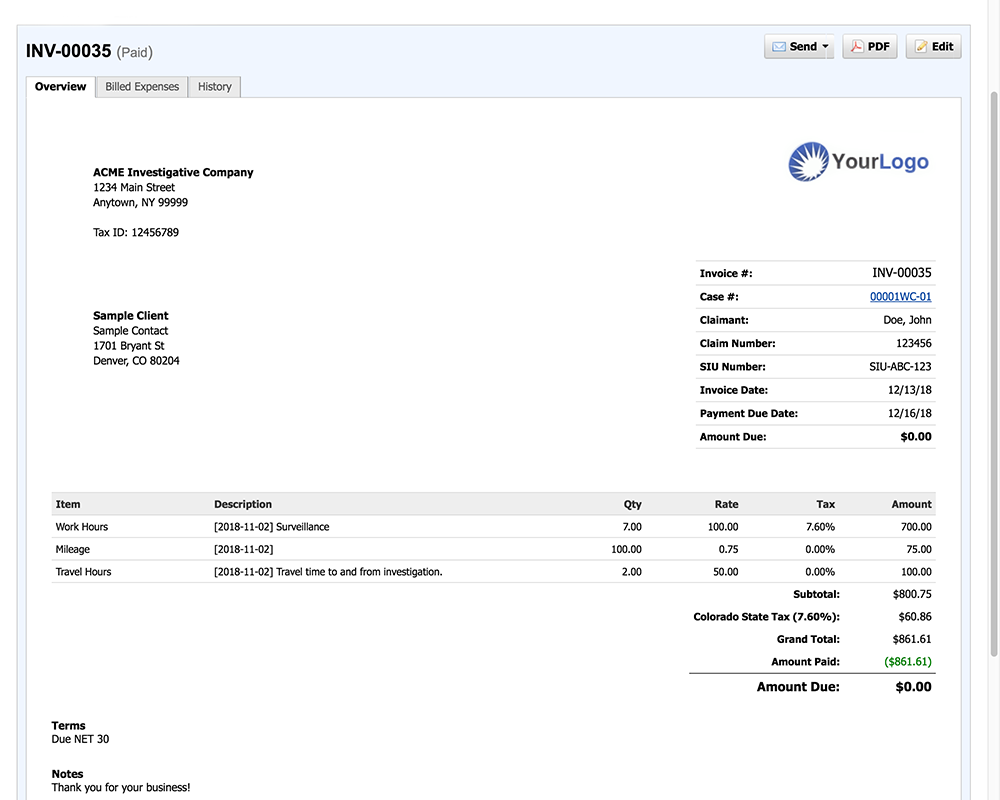Open case link 00001WC-01
Image resolution: width=1000 pixels, height=800 pixels.
[901, 297]
